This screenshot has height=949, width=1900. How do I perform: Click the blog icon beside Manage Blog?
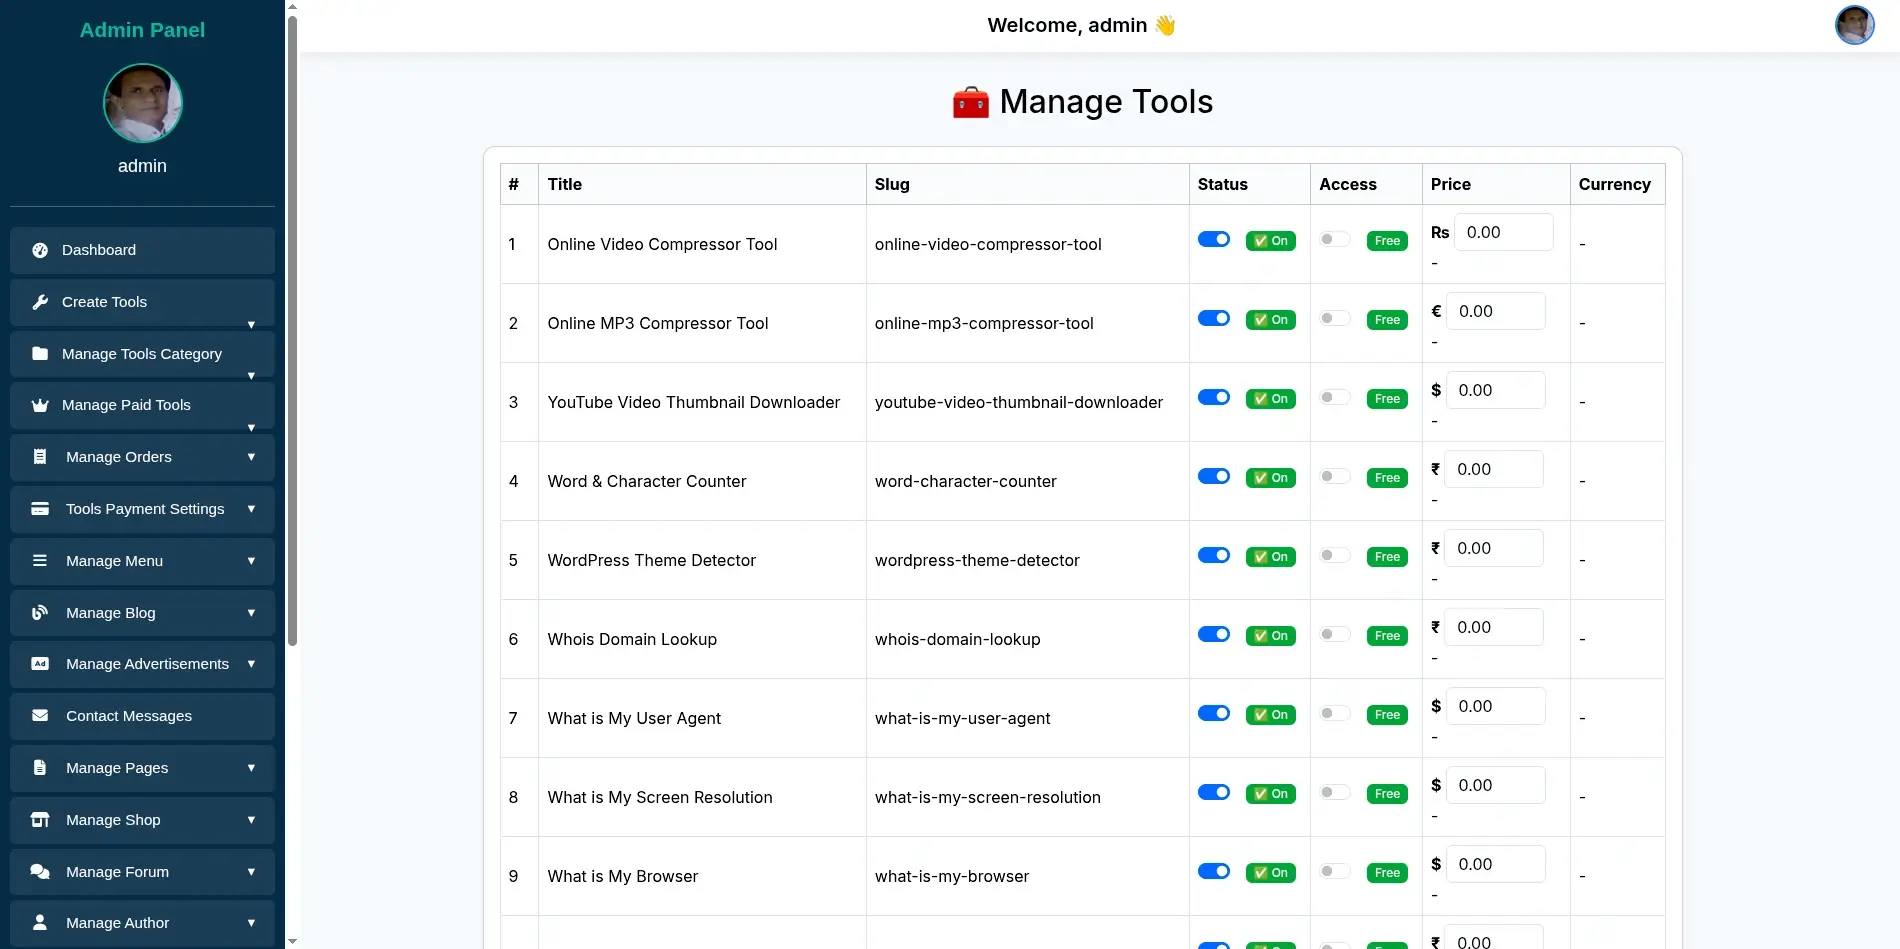40,612
